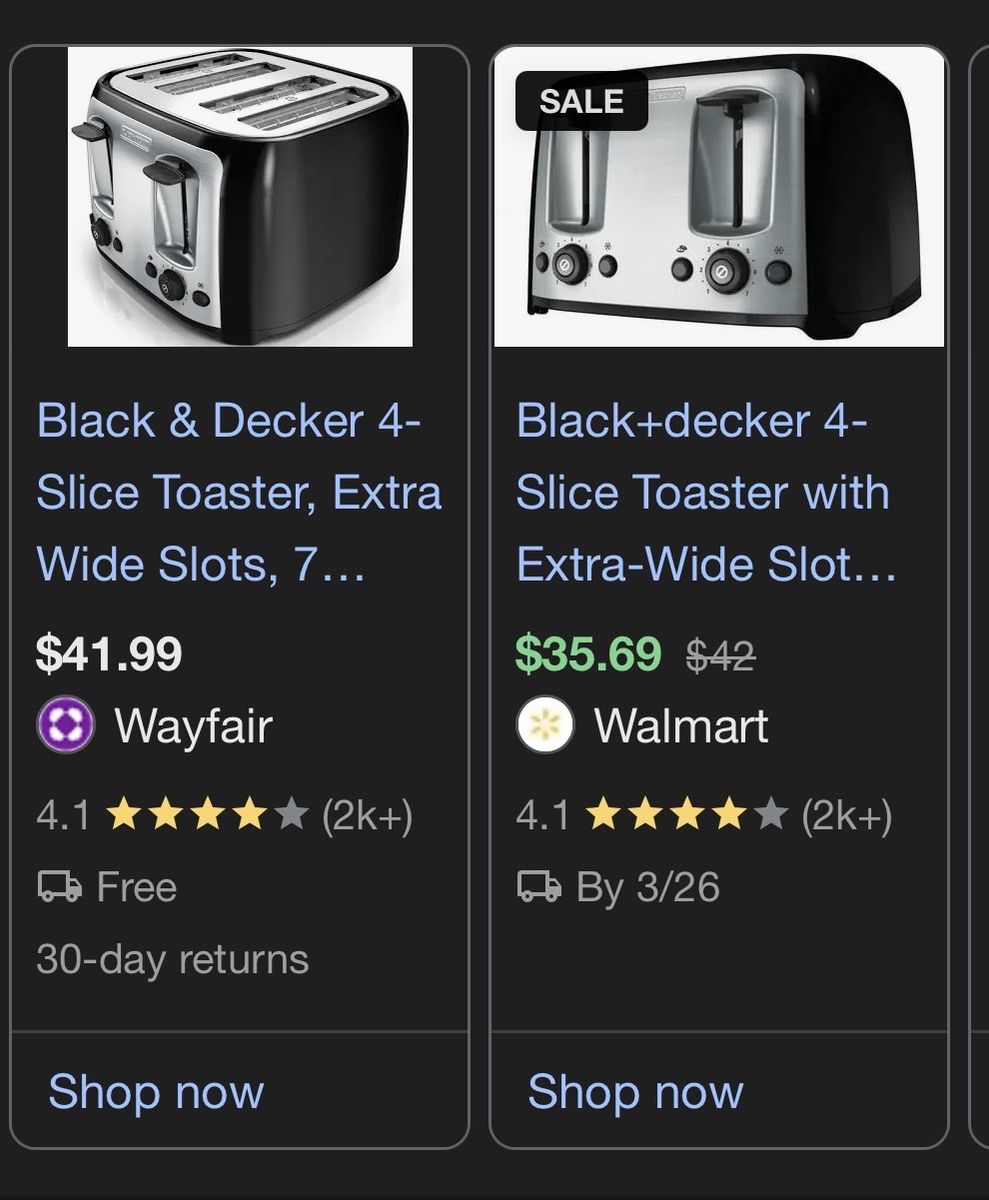Open the Wayfair Black & Decker toaster image
989x1200 pixels.
point(240,196)
